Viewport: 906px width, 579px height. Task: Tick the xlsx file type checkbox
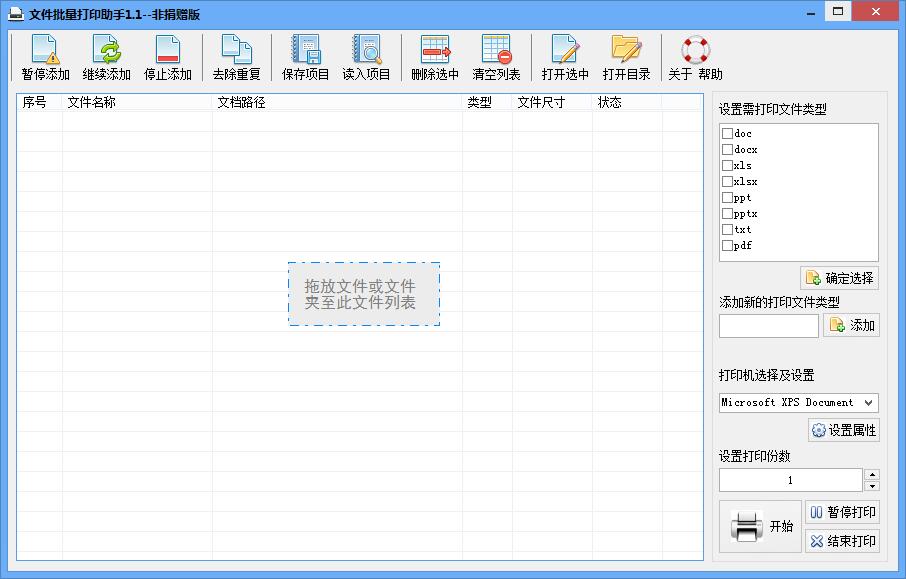tap(727, 182)
